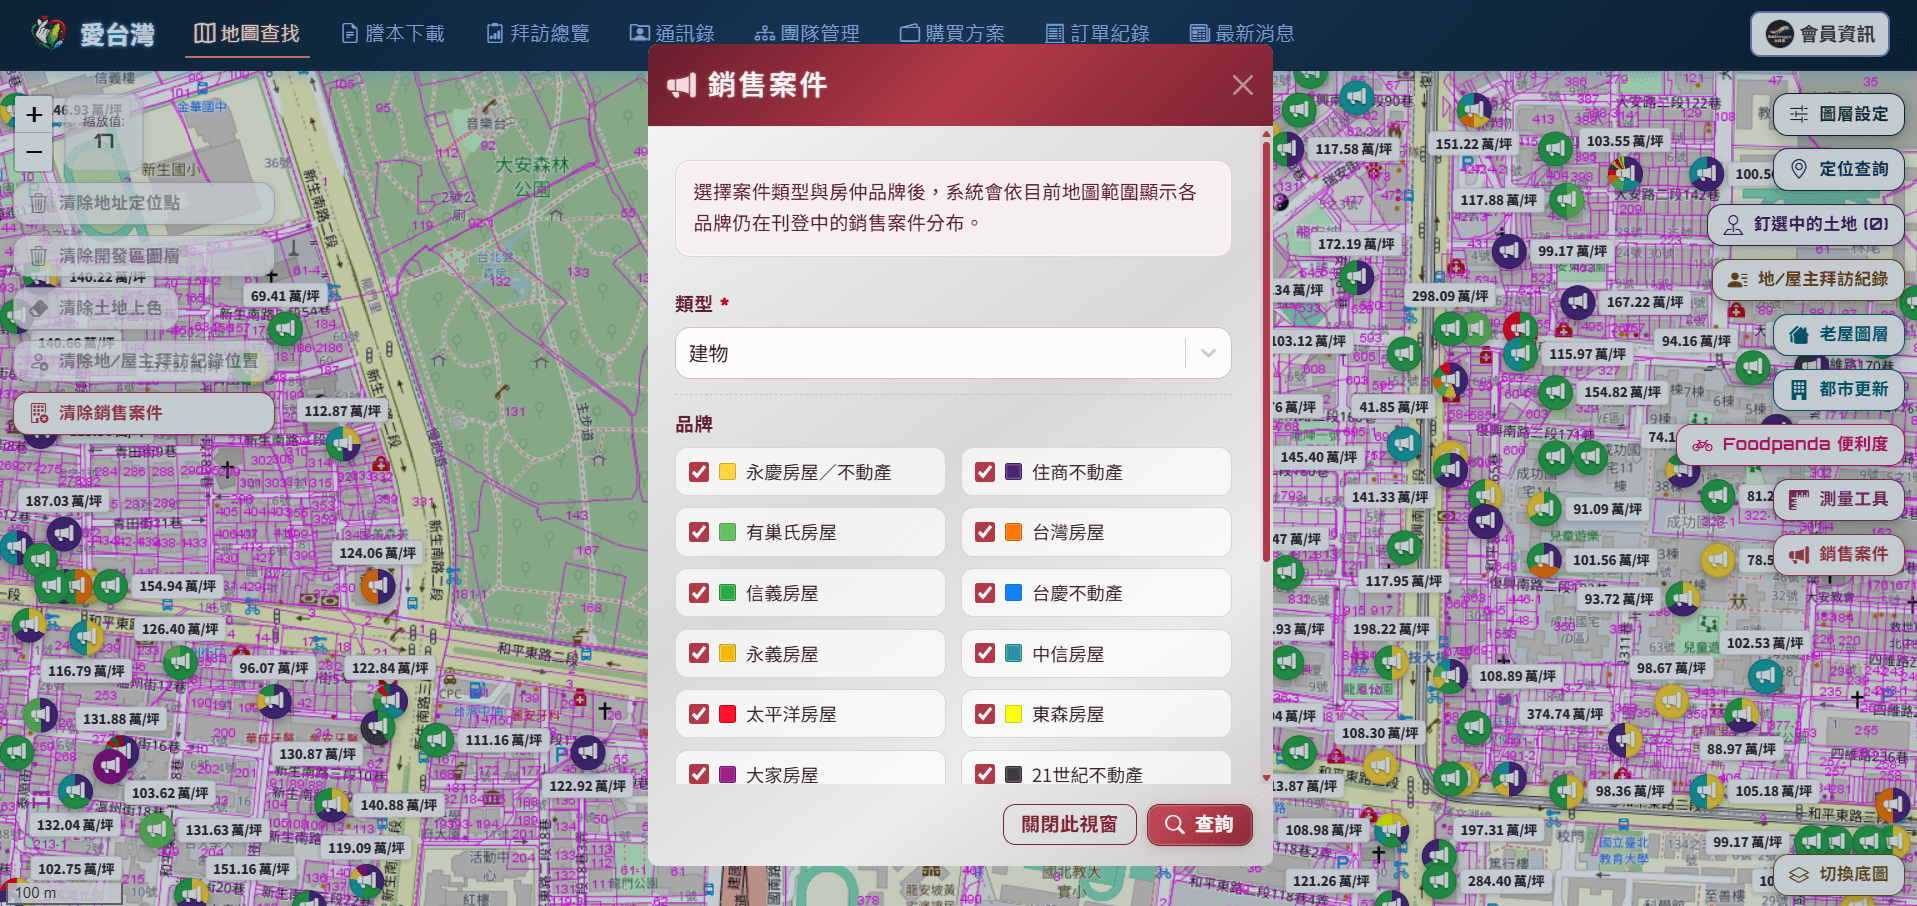
Task: Go to 拜訪總覽 page
Action: (538, 34)
